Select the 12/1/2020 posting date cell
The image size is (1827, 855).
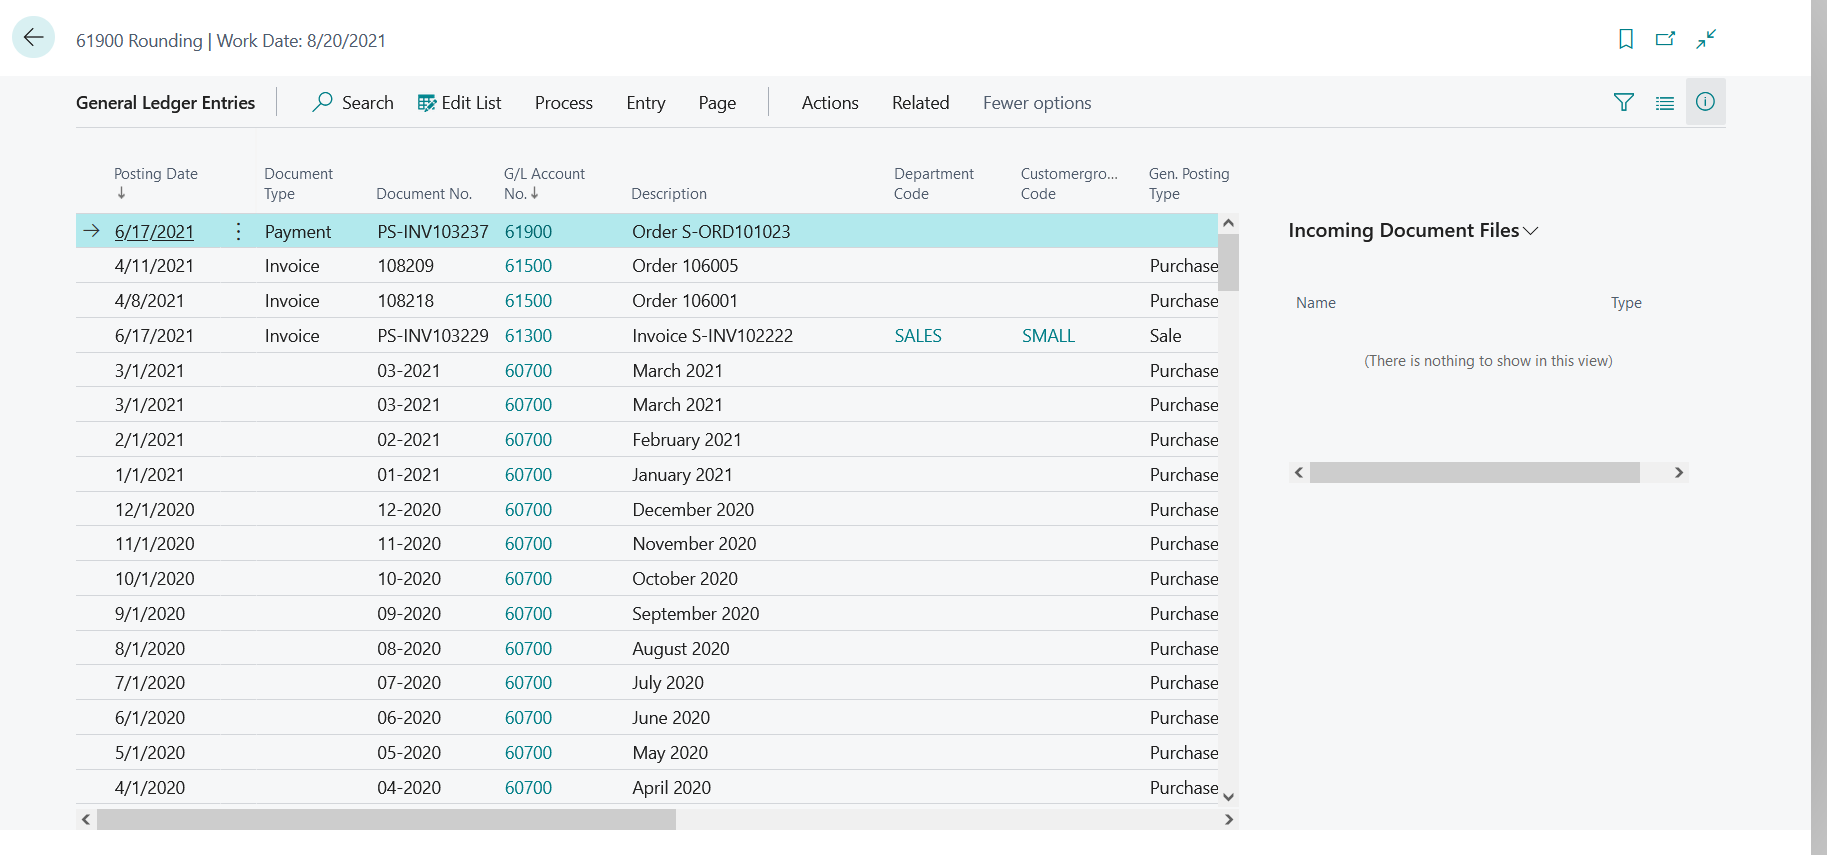coord(155,510)
